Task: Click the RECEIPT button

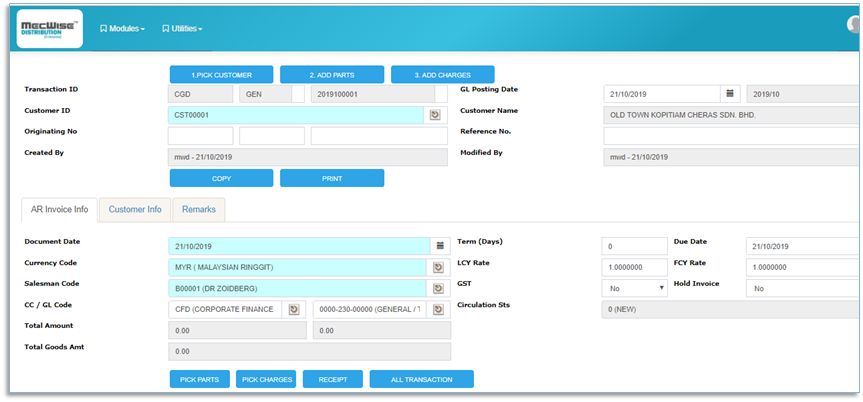Action: pyautogui.click(x=333, y=379)
